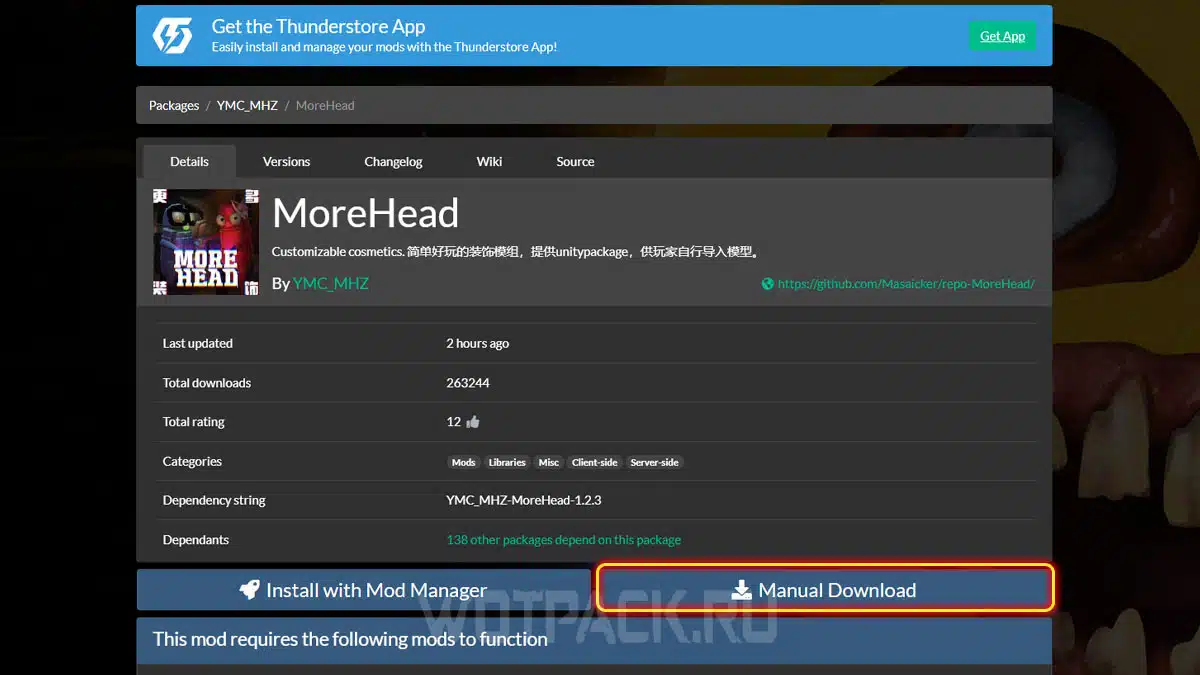Click the 'Total rating' row label

pyautogui.click(x=194, y=422)
